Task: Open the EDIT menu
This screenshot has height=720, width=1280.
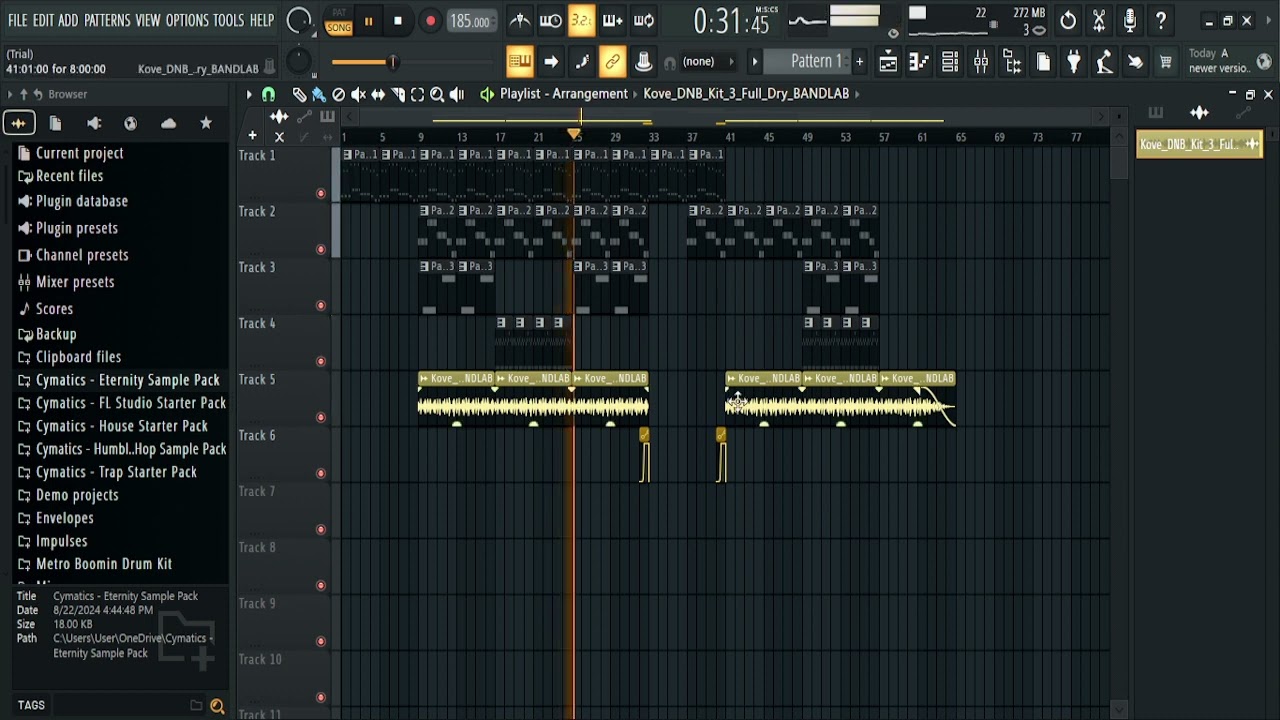Action: pos(43,20)
